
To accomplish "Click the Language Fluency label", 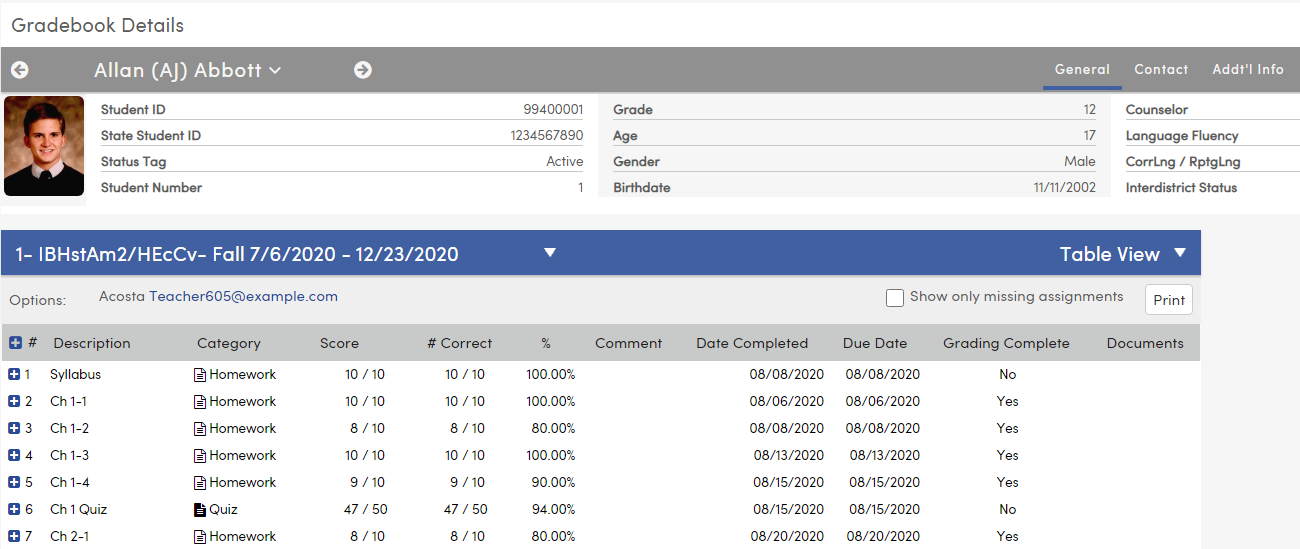I will click(1182, 135).
